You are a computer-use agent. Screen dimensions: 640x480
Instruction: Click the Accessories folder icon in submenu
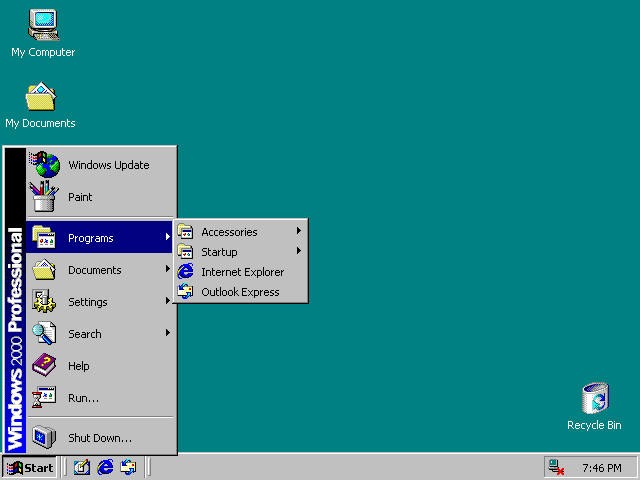coord(185,231)
